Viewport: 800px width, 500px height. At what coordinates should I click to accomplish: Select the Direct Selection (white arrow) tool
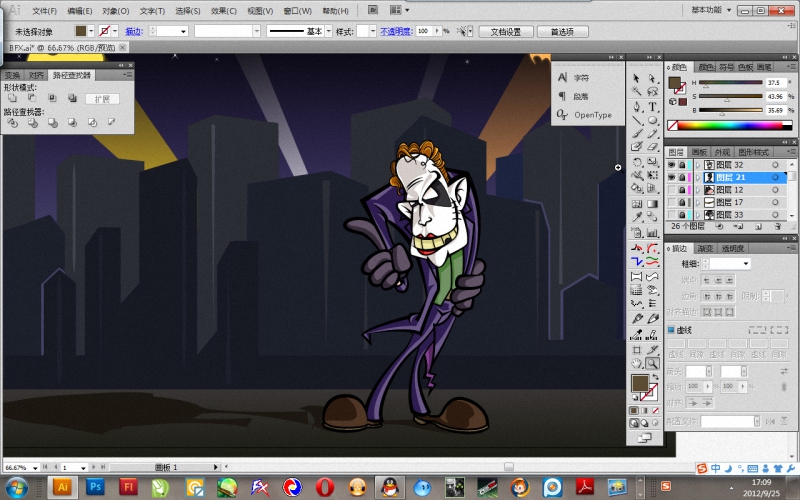pos(652,78)
